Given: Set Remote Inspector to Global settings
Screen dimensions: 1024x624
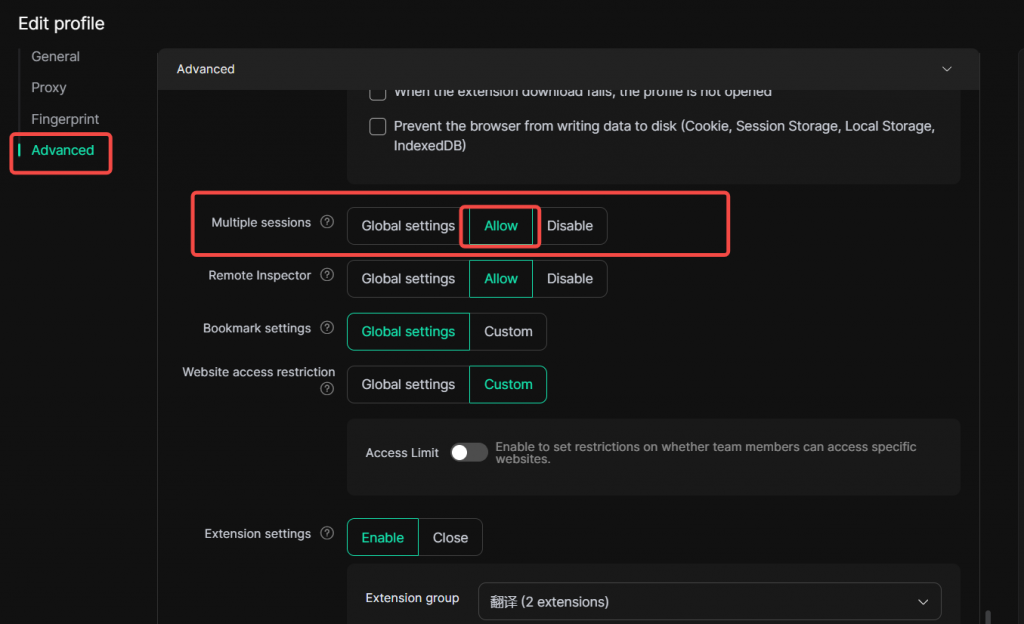Looking at the screenshot, I should [408, 279].
